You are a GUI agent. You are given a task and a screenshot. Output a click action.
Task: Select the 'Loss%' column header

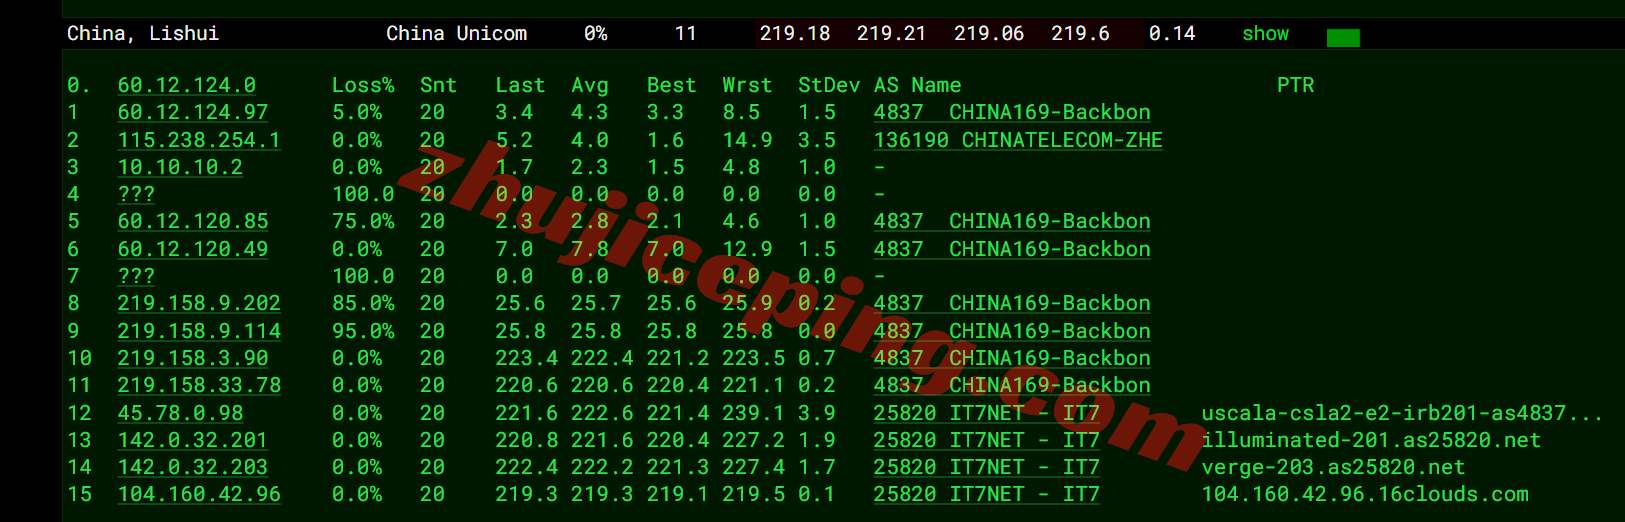click(x=363, y=85)
